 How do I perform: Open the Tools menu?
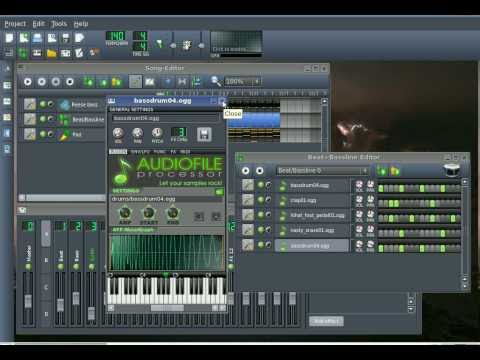click(x=59, y=24)
